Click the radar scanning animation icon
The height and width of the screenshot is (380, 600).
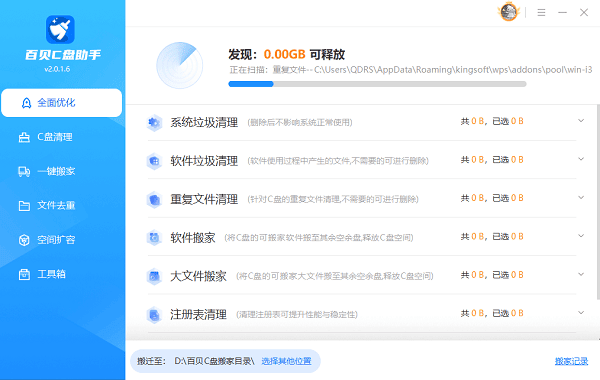pyautogui.click(x=180, y=65)
